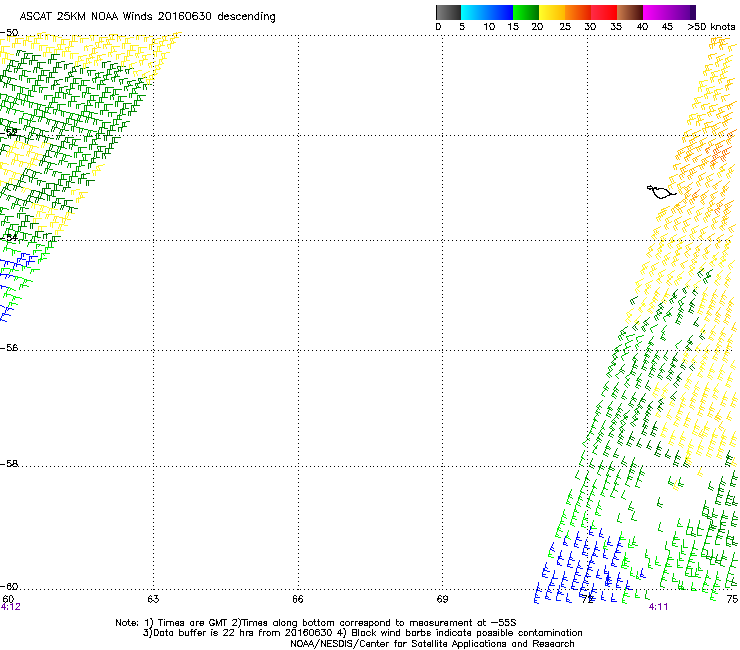
Task: Click the gray 0-5 knots legend segment
Action: (448, 12)
